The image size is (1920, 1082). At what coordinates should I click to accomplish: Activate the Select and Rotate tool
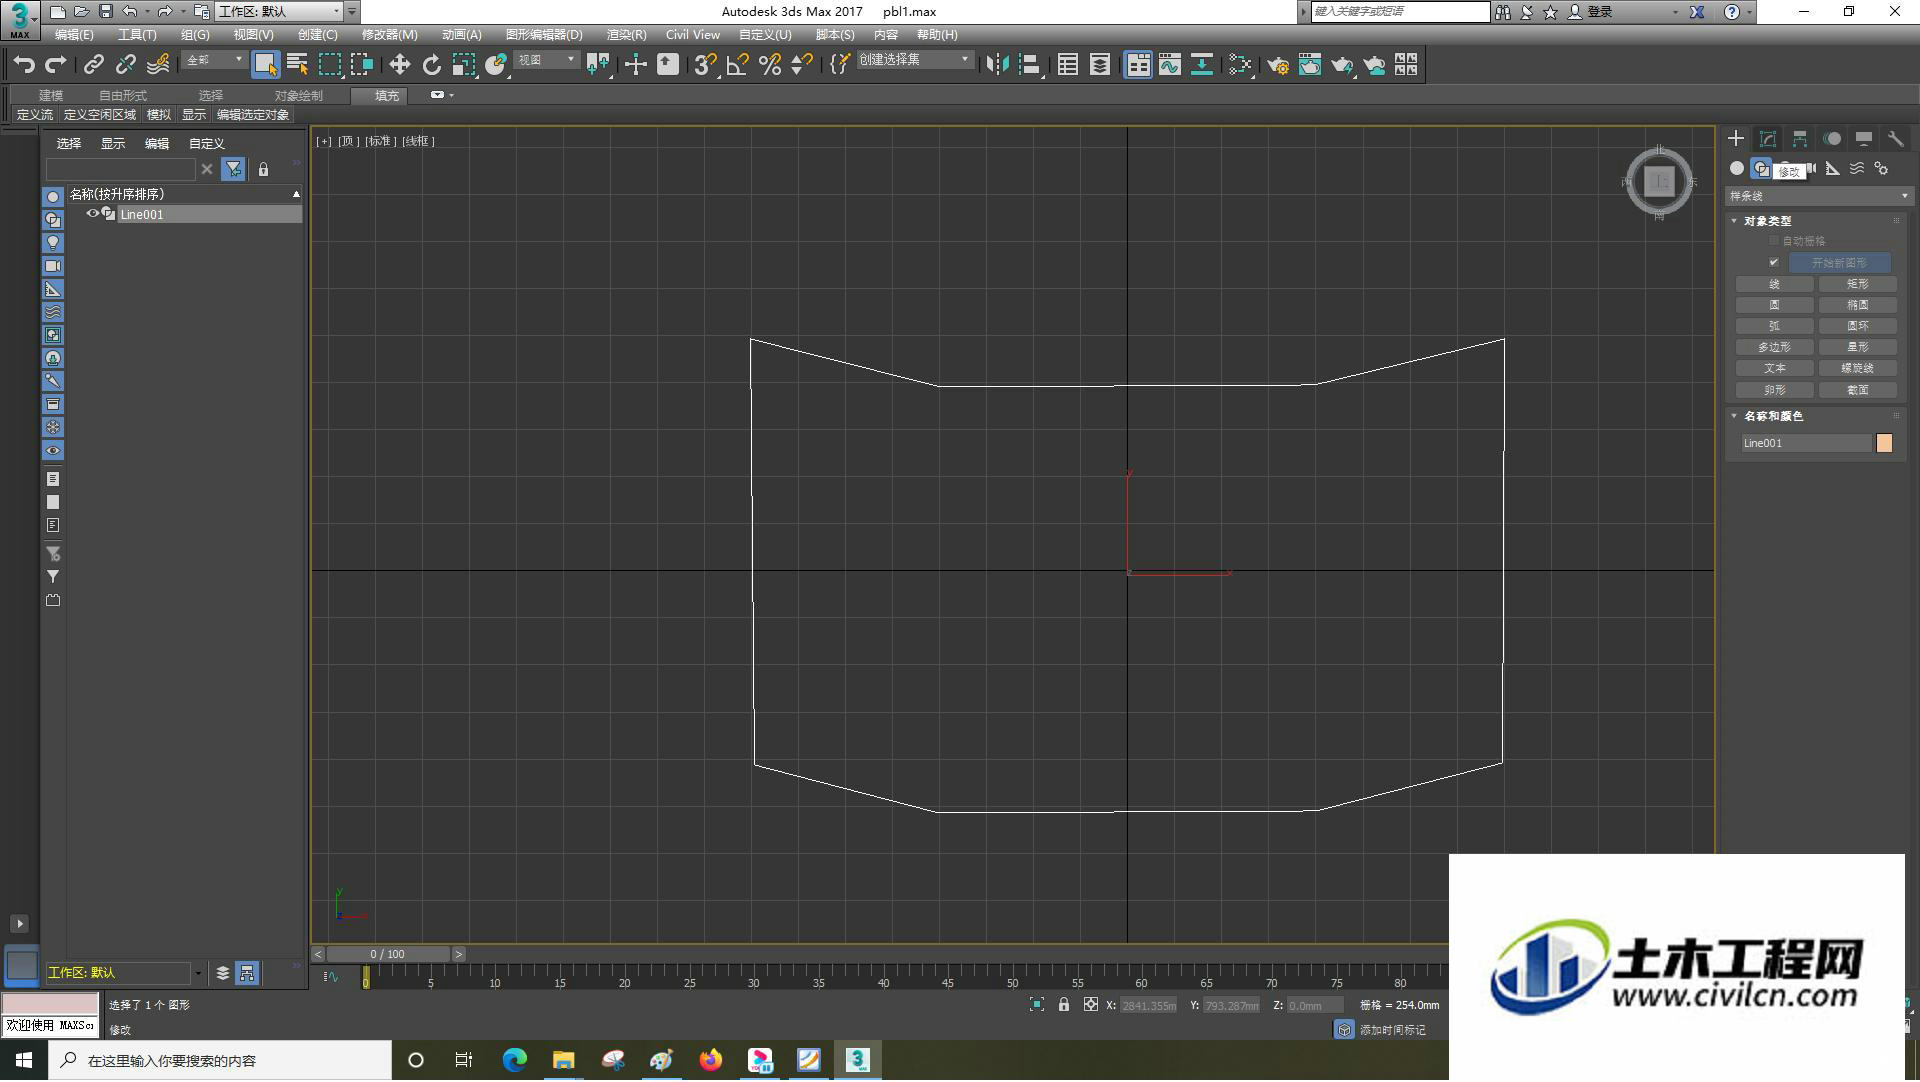[431, 65]
